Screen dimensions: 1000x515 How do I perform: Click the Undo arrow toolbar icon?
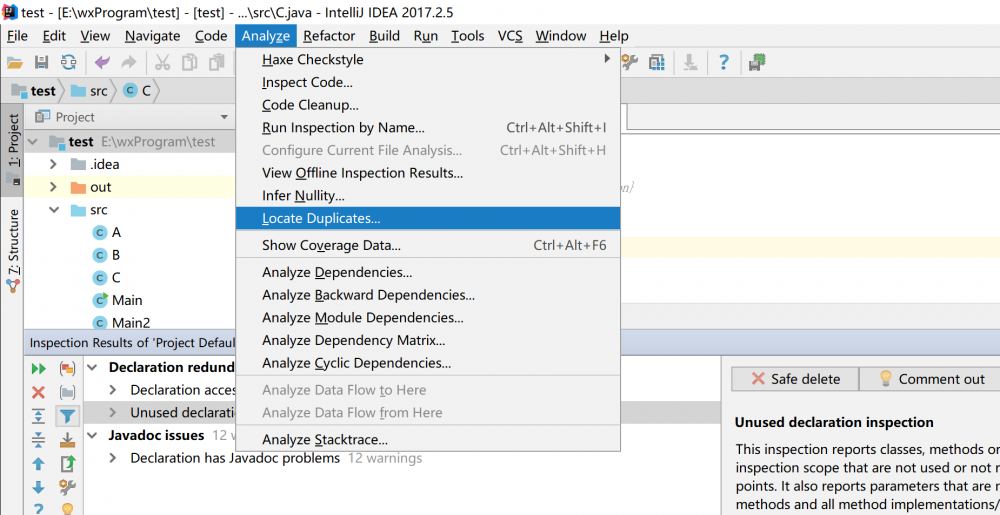(x=102, y=62)
